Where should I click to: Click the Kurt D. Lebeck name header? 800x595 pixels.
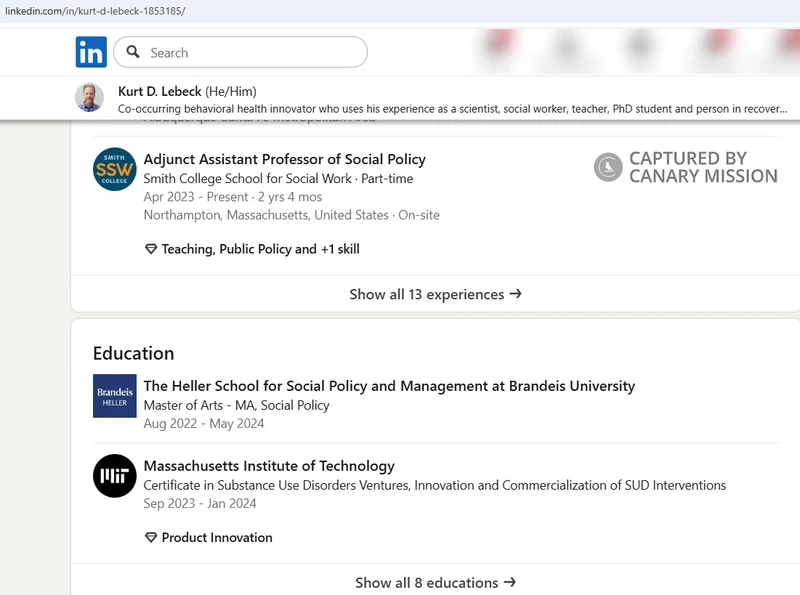pos(160,91)
